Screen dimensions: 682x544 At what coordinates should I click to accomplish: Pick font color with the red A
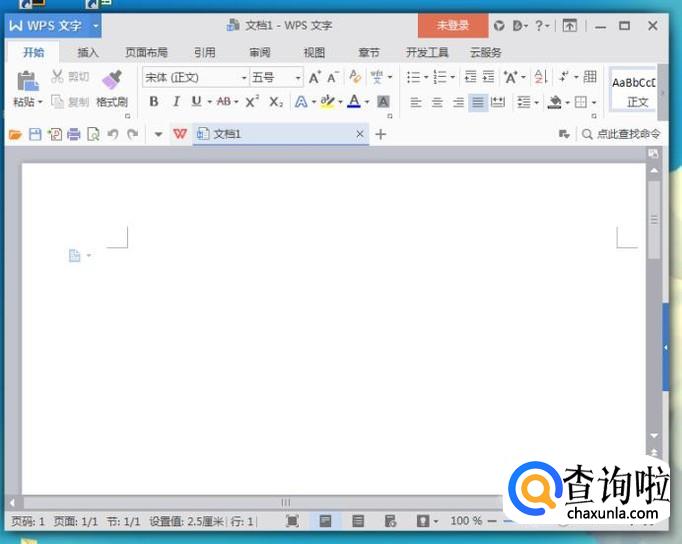[x=354, y=102]
